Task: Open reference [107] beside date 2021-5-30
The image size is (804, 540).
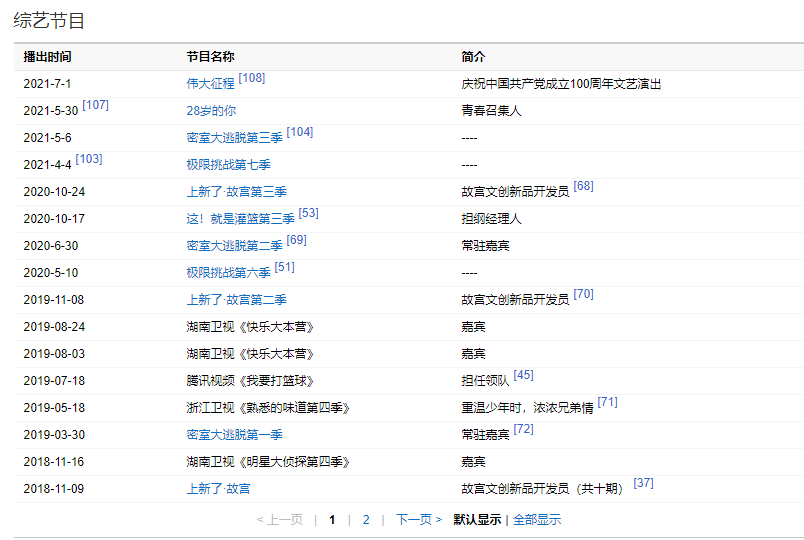Action: pyautogui.click(x=95, y=105)
